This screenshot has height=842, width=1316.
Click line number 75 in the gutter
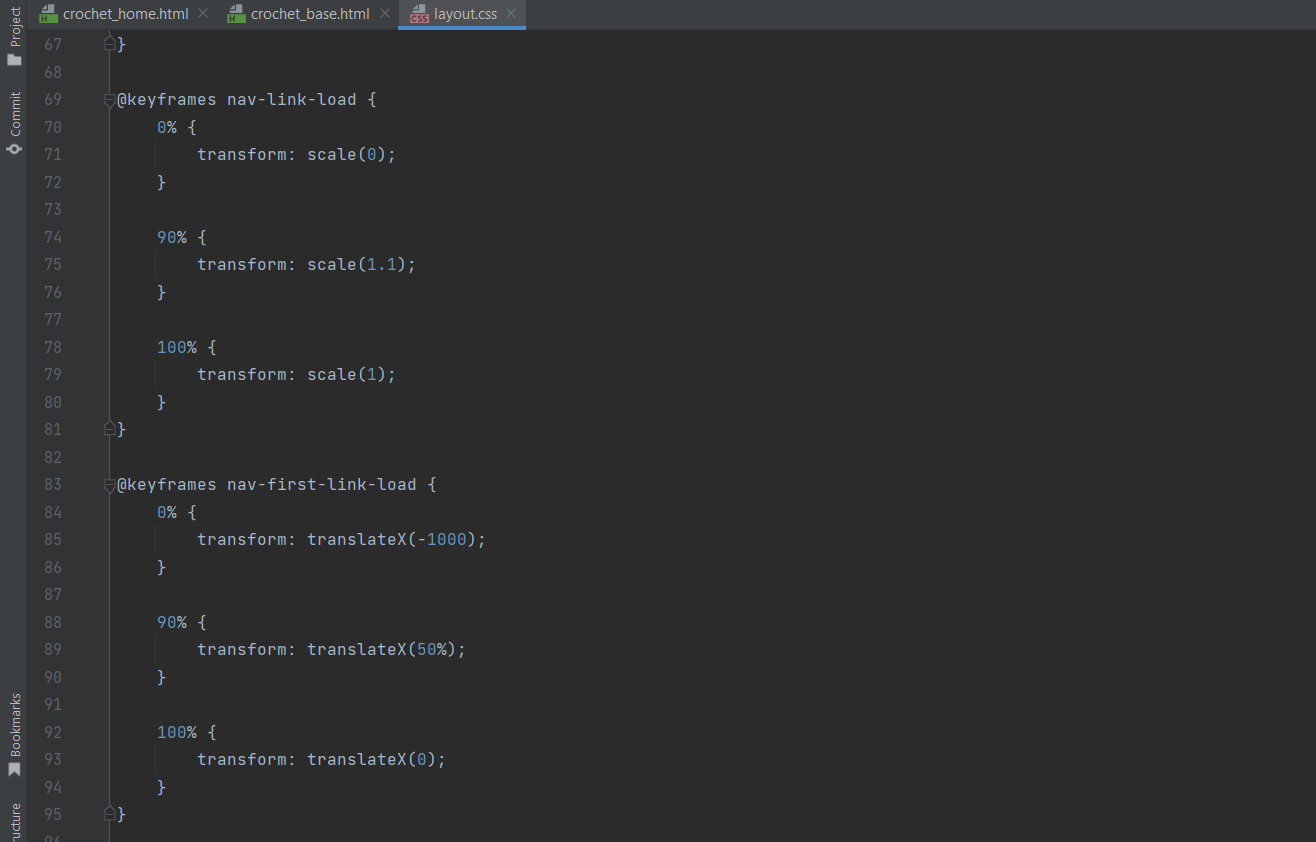point(52,265)
